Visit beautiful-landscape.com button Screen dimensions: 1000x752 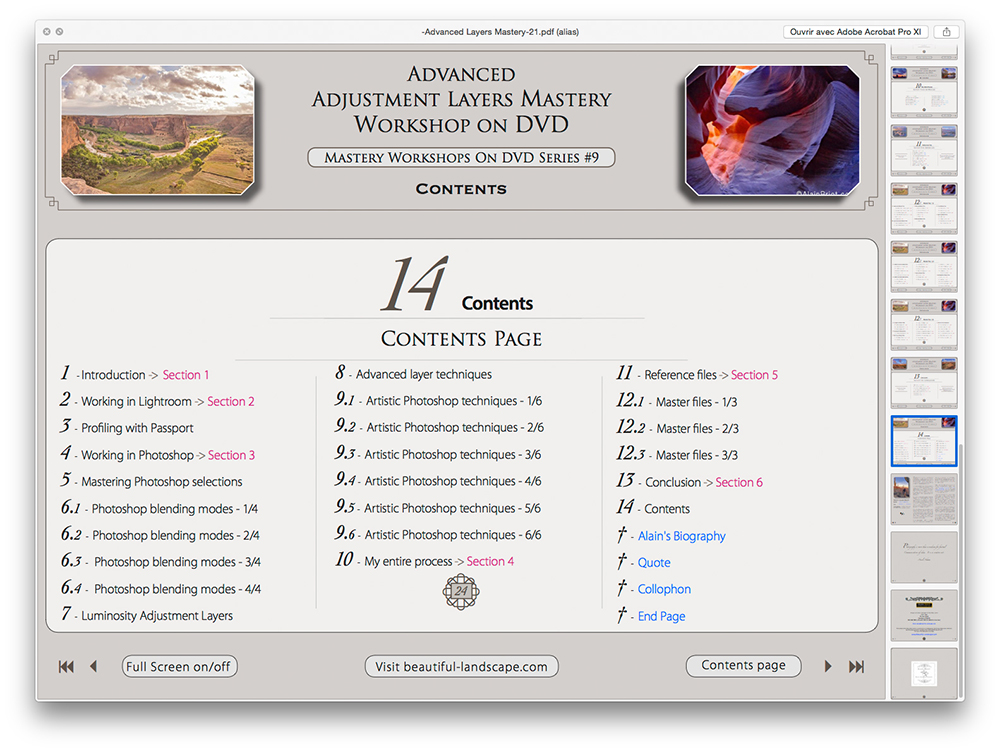click(461, 667)
